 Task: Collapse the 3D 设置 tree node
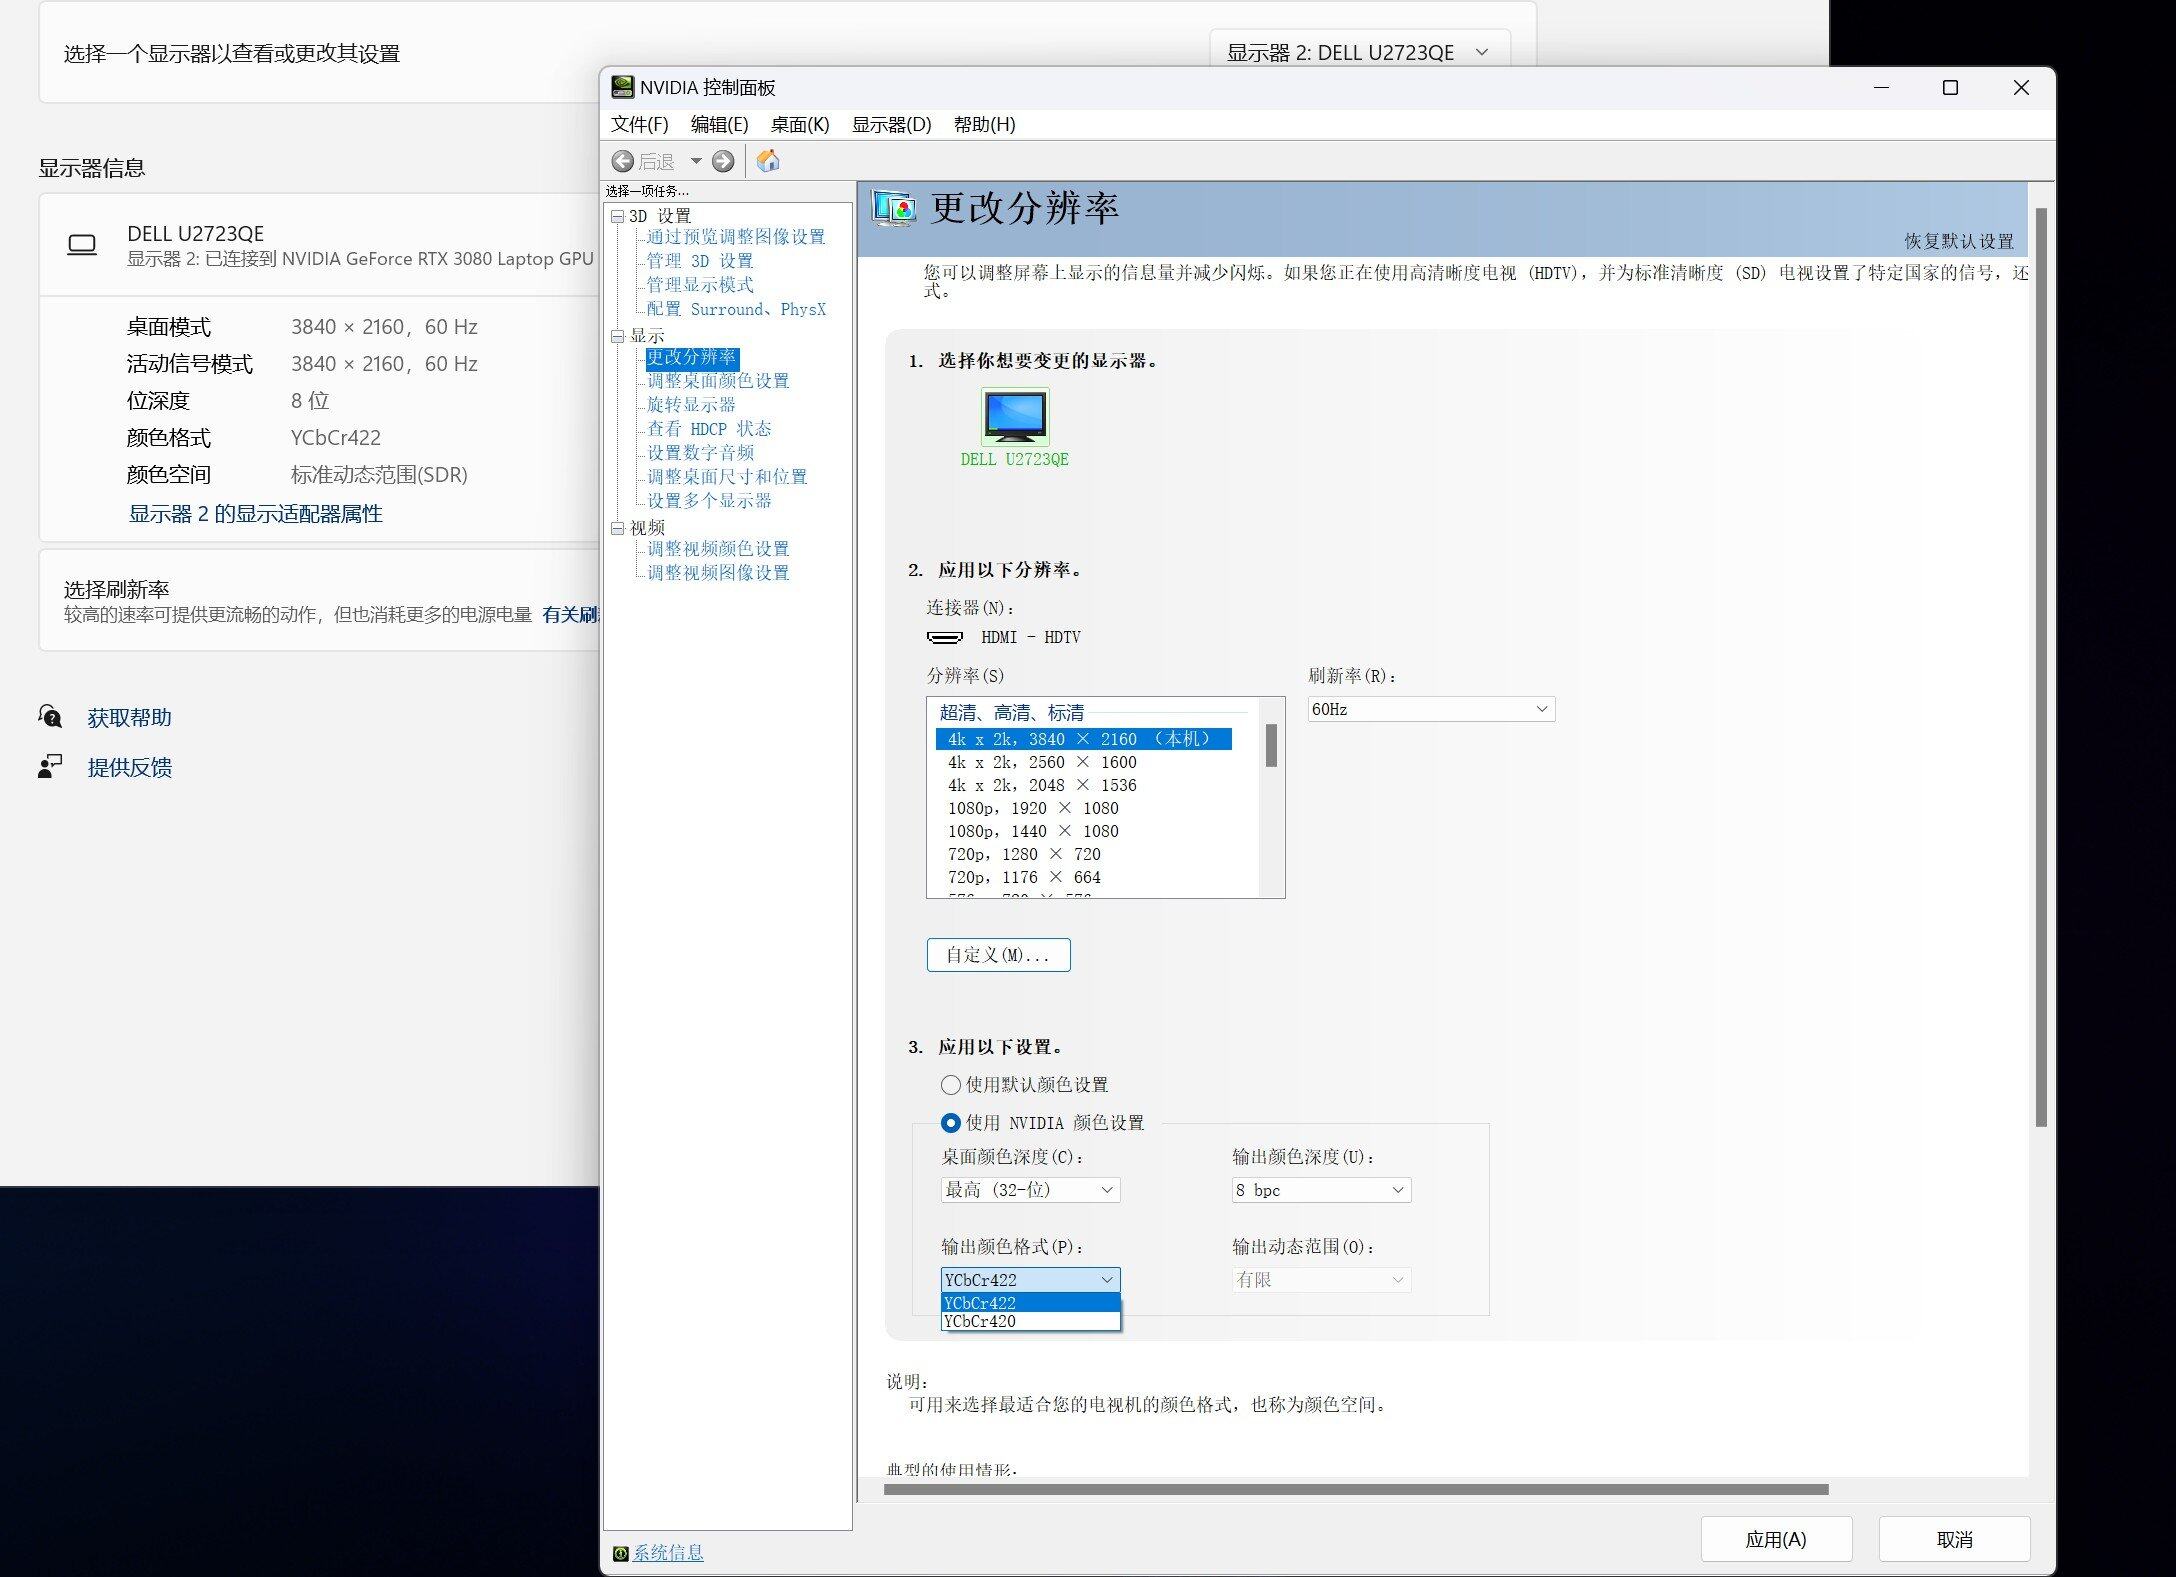[617, 216]
